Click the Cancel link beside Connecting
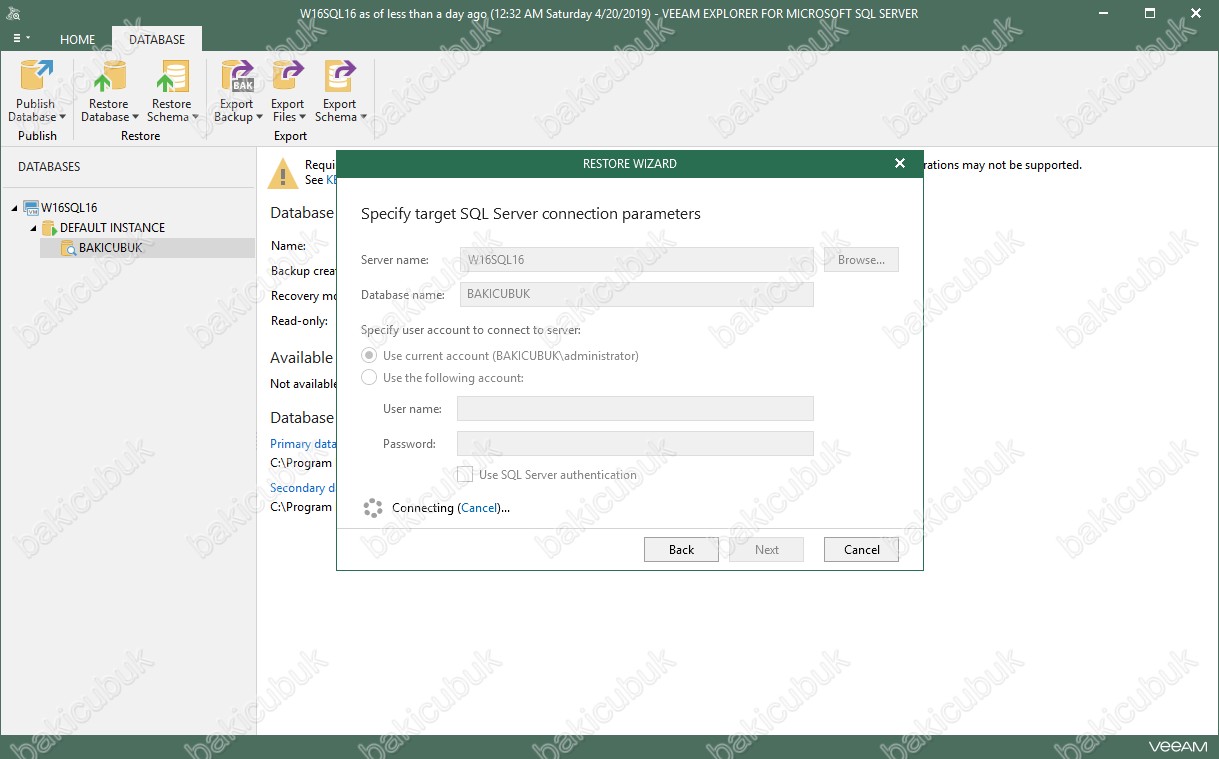1219x759 pixels. pyautogui.click(x=479, y=508)
